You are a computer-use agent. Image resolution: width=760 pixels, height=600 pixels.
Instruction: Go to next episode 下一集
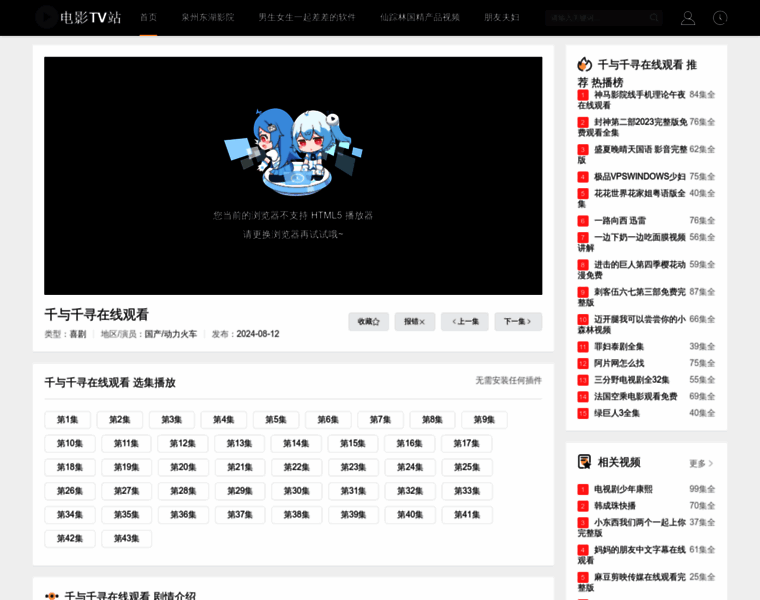click(518, 321)
